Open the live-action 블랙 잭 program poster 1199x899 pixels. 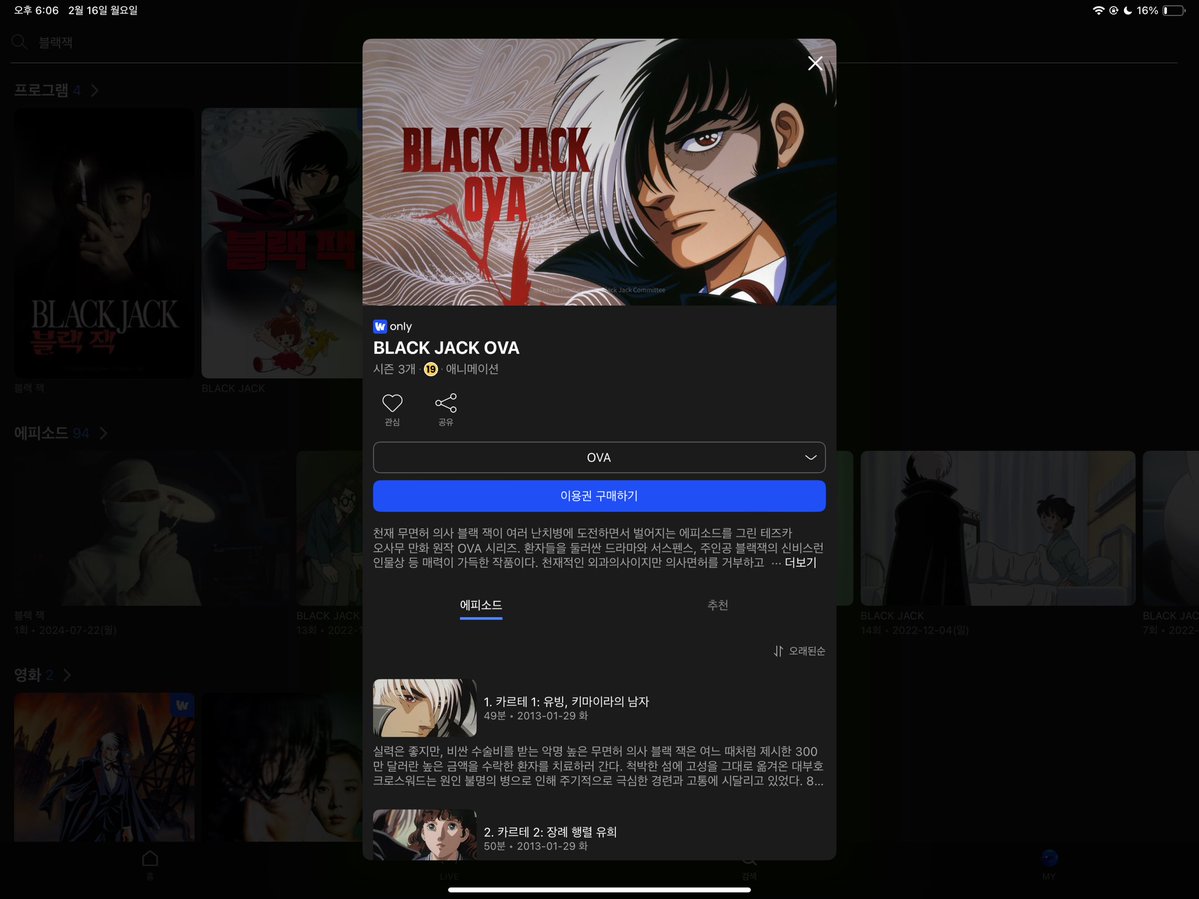[x=104, y=243]
